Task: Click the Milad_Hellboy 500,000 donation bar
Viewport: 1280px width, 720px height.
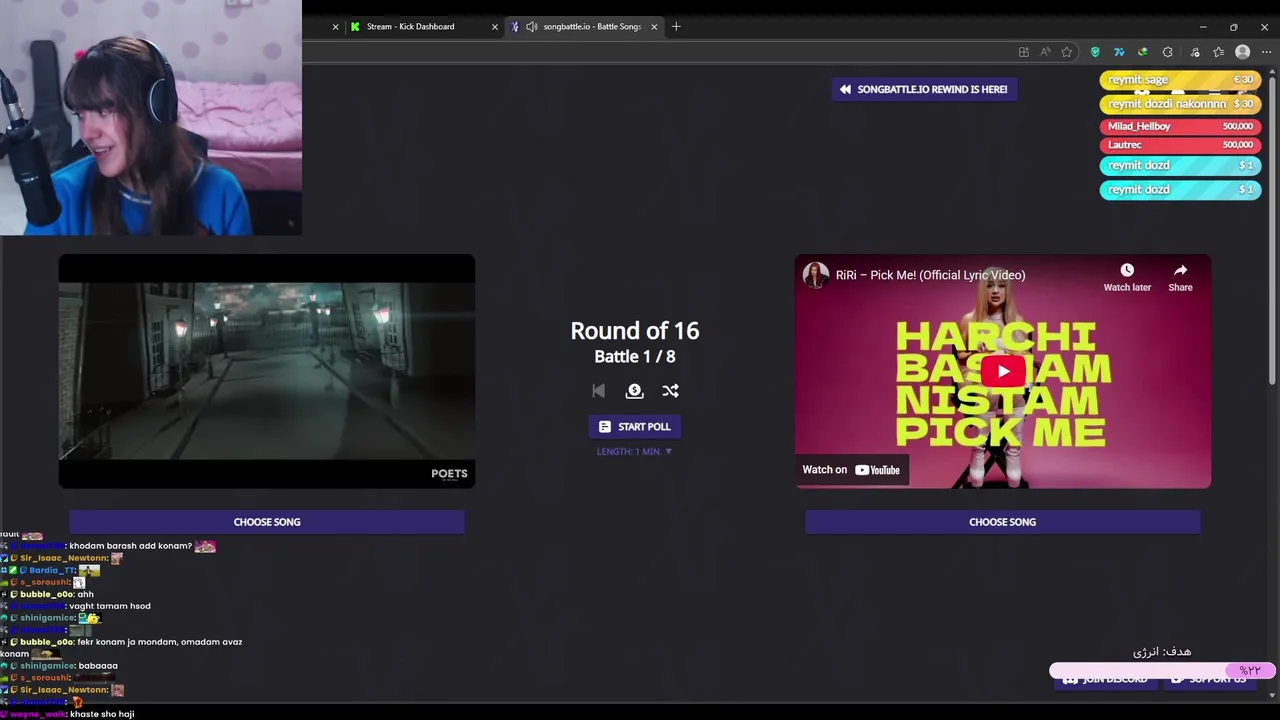Action: point(1180,127)
